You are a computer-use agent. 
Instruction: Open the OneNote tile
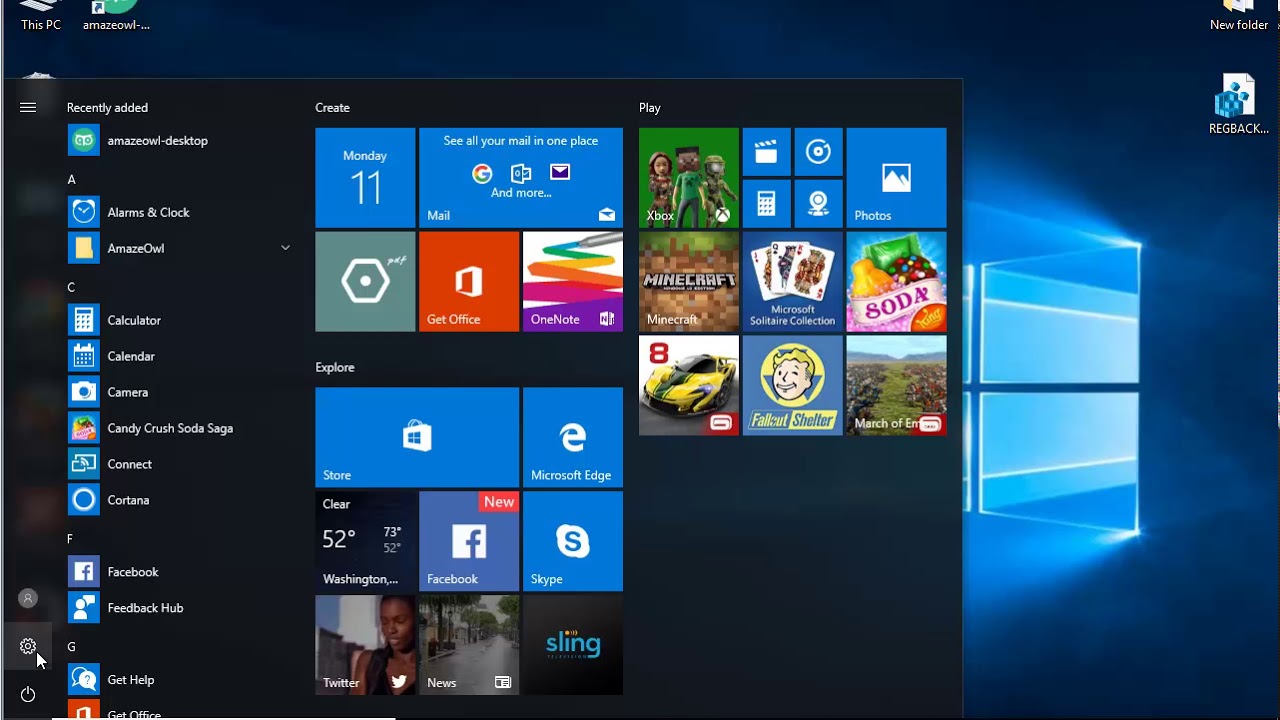(x=573, y=282)
